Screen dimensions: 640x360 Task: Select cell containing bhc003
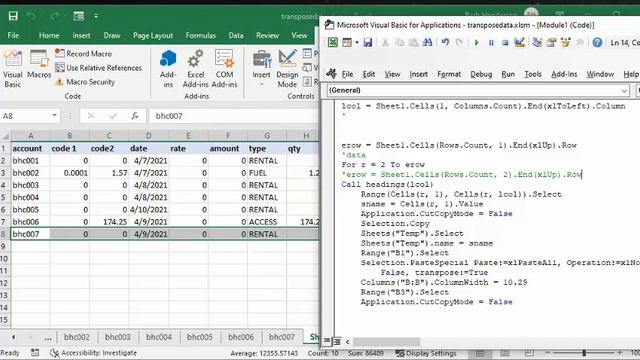coord(31,185)
